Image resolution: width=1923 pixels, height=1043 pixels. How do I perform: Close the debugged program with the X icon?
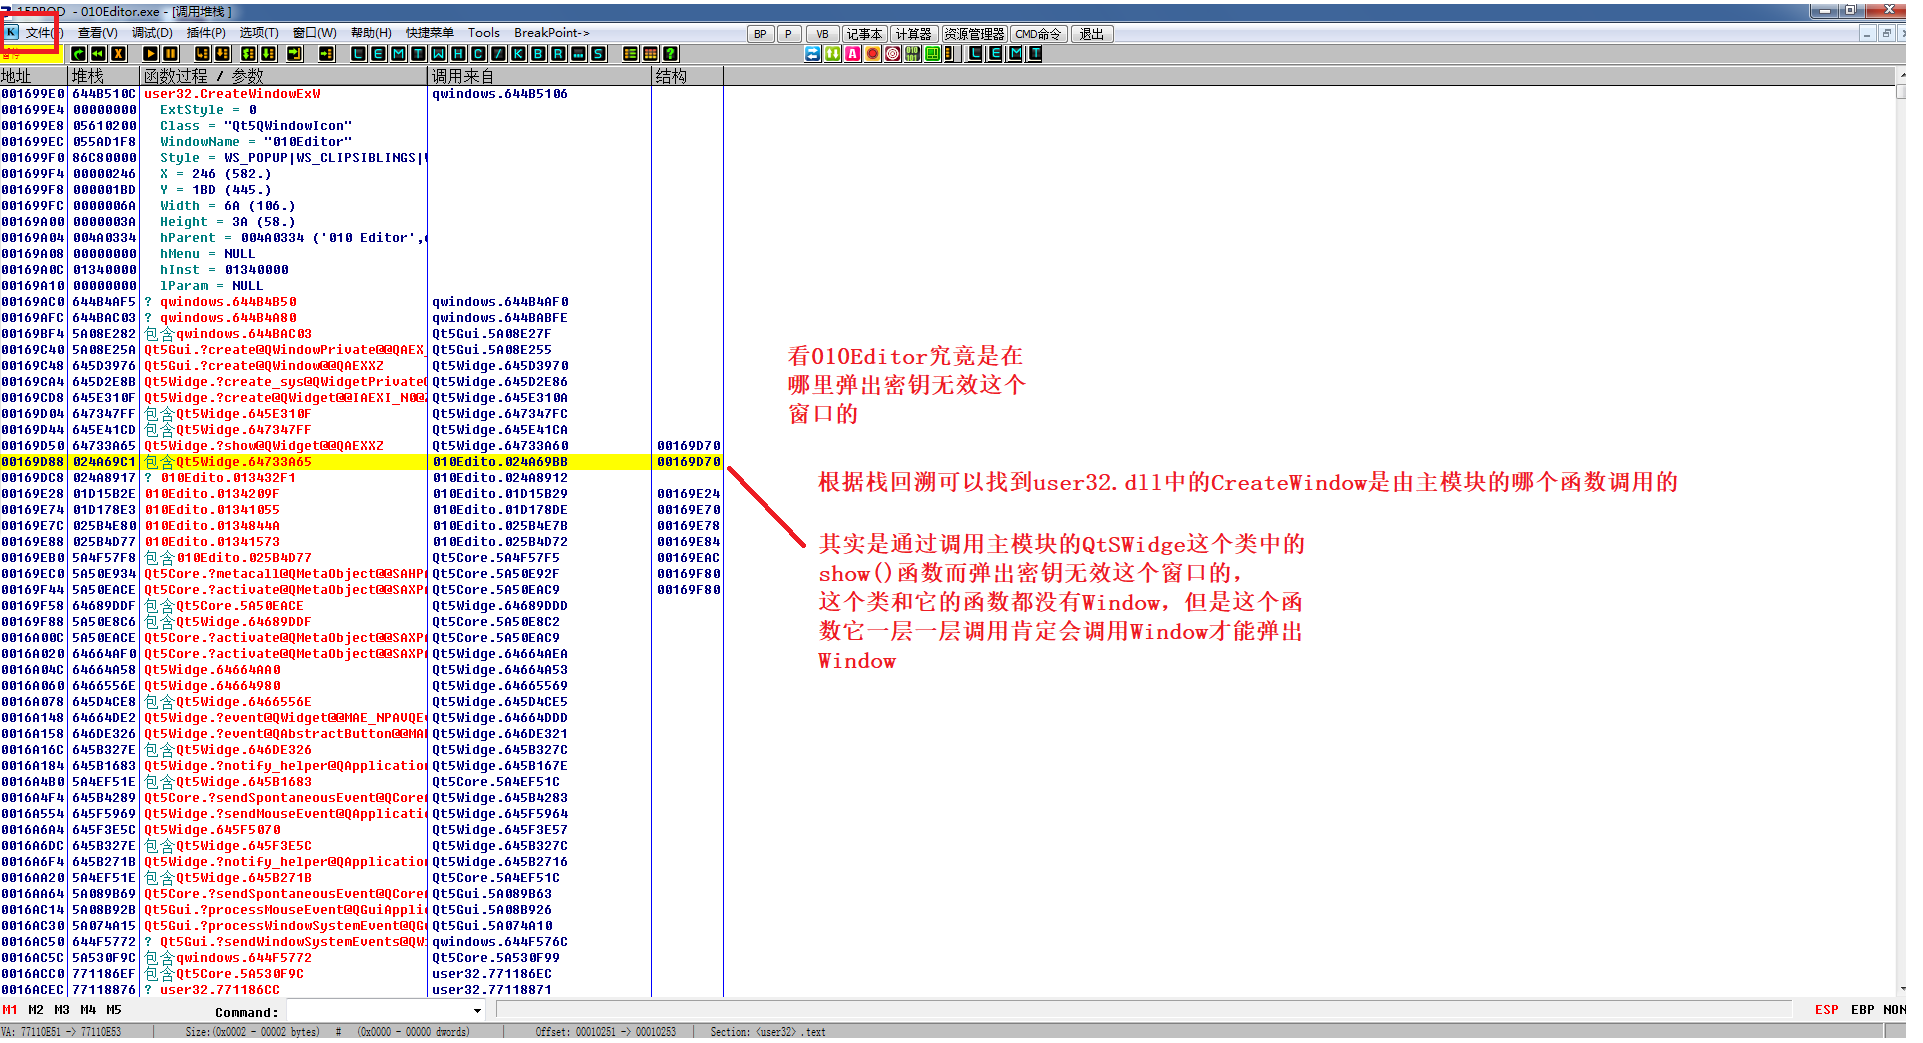(x=118, y=54)
